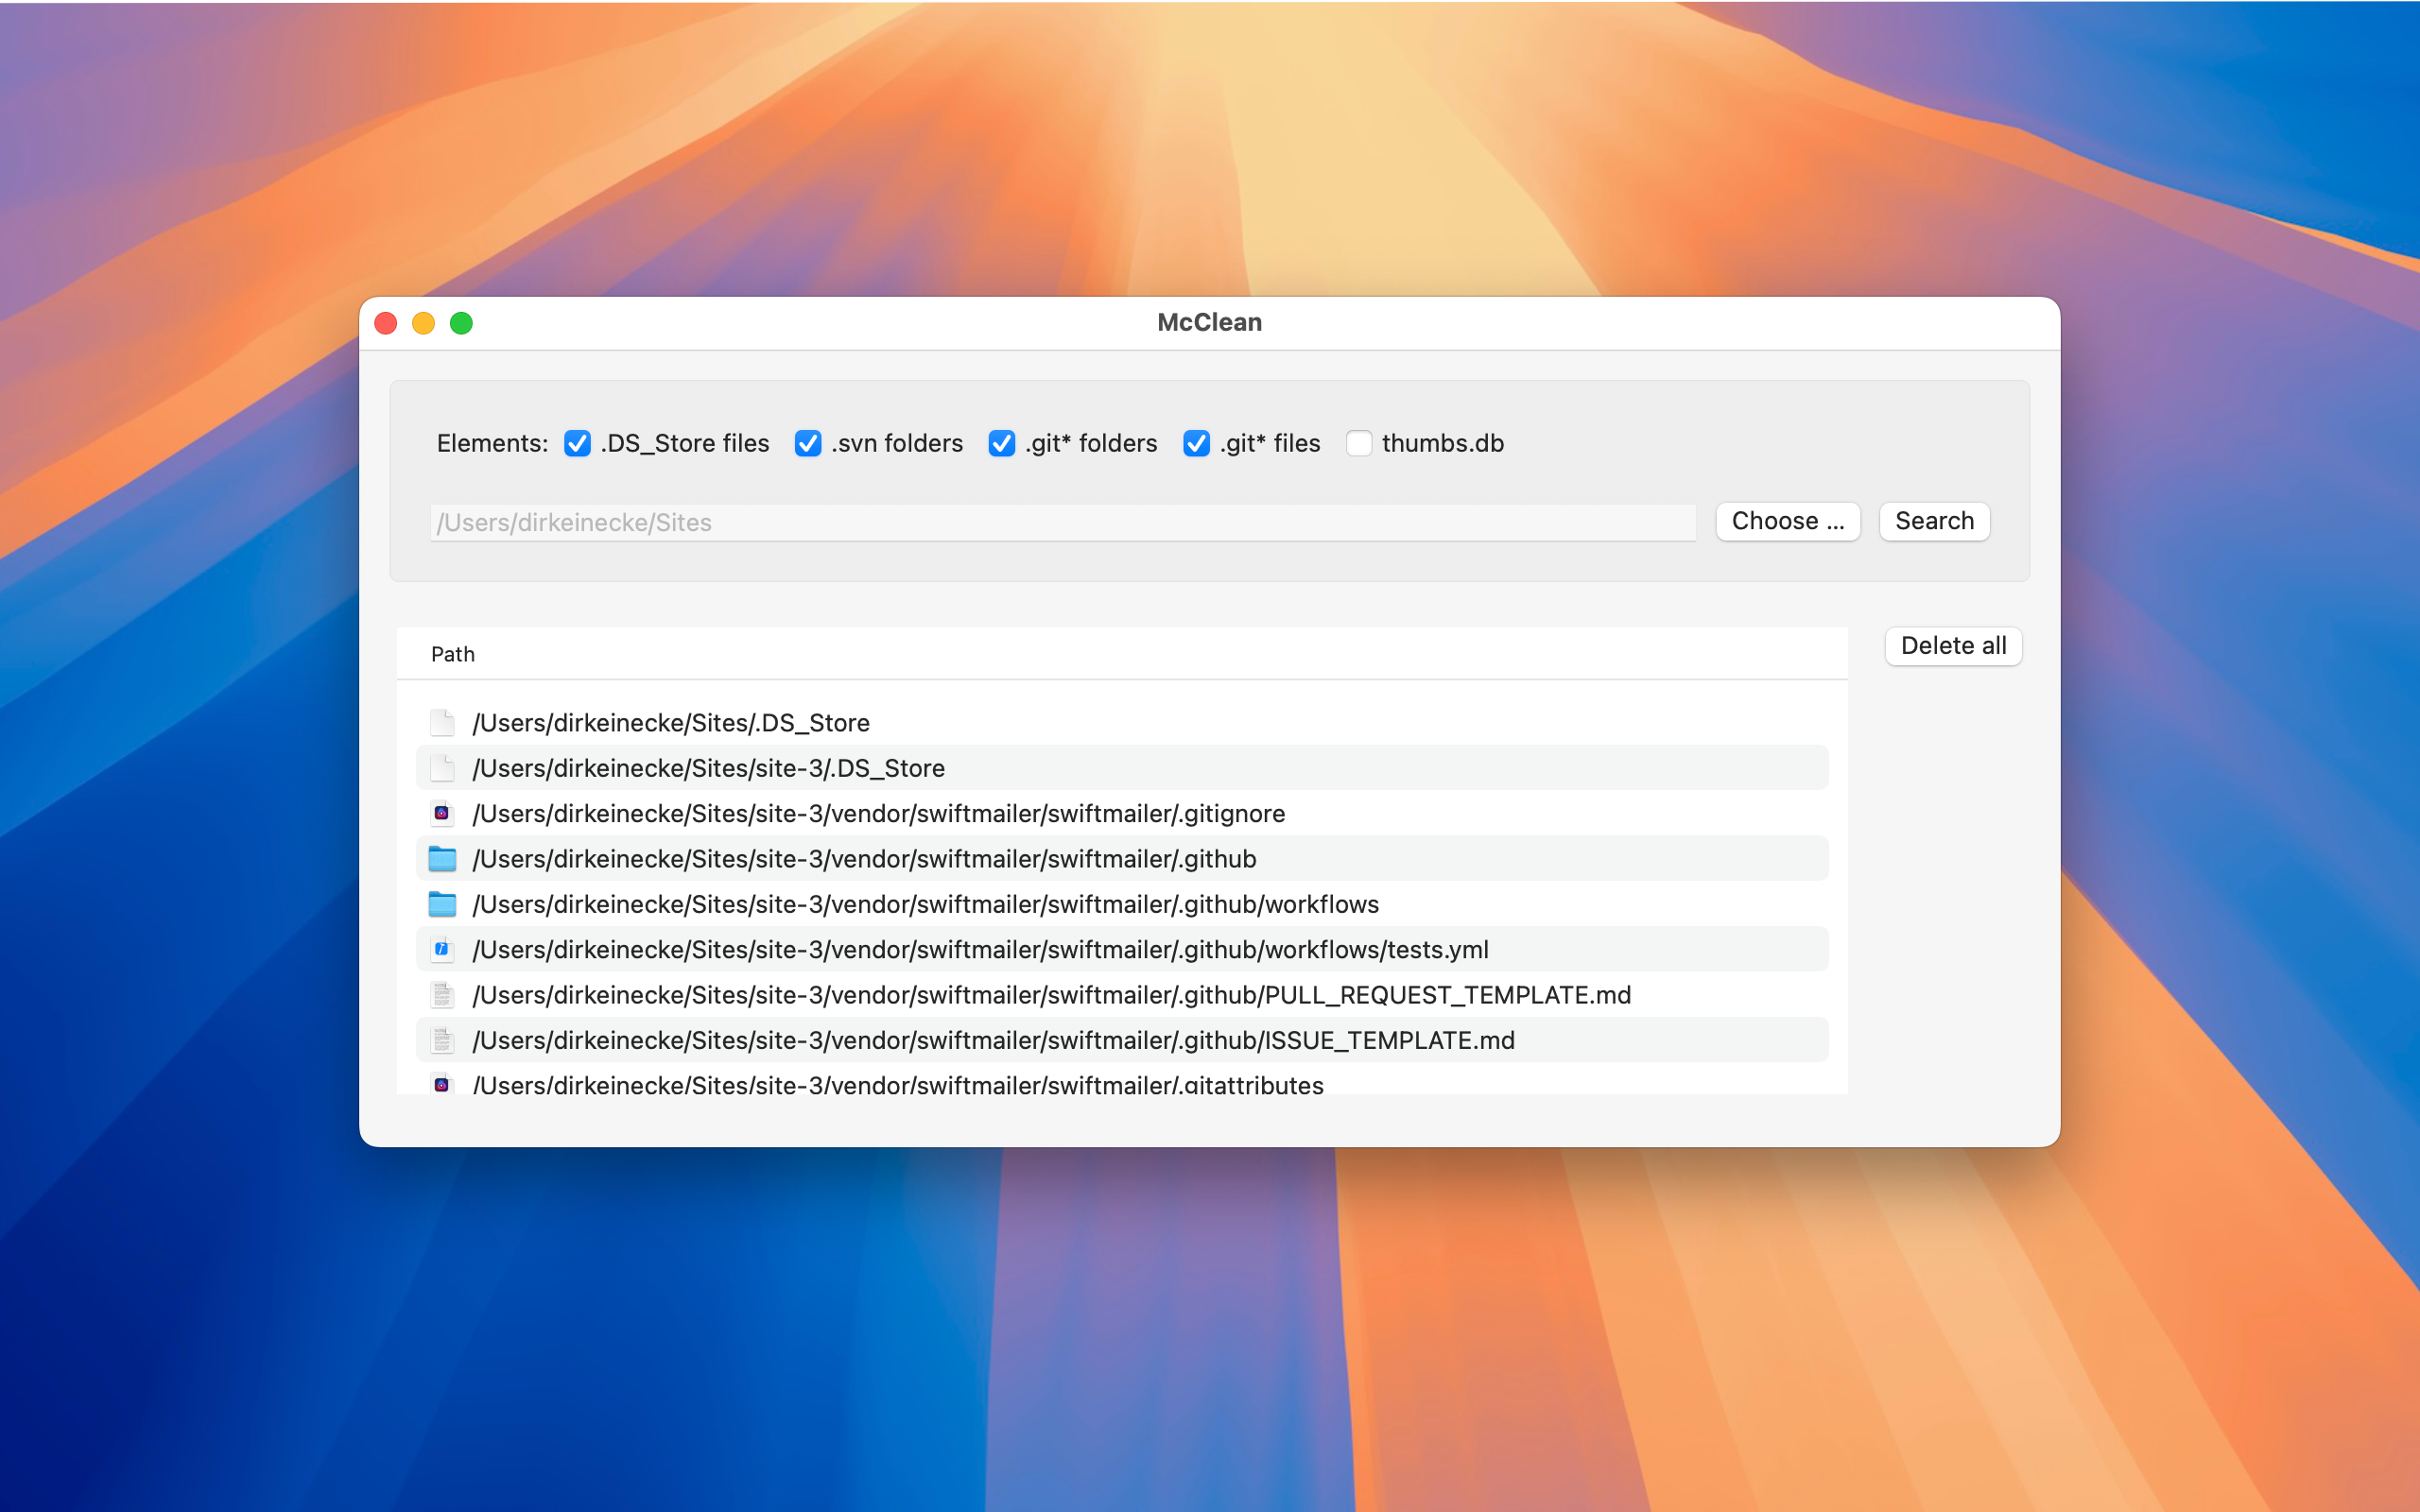Image resolution: width=2420 pixels, height=1512 pixels.
Task: Click folder icon of the .github row
Action: [442, 859]
